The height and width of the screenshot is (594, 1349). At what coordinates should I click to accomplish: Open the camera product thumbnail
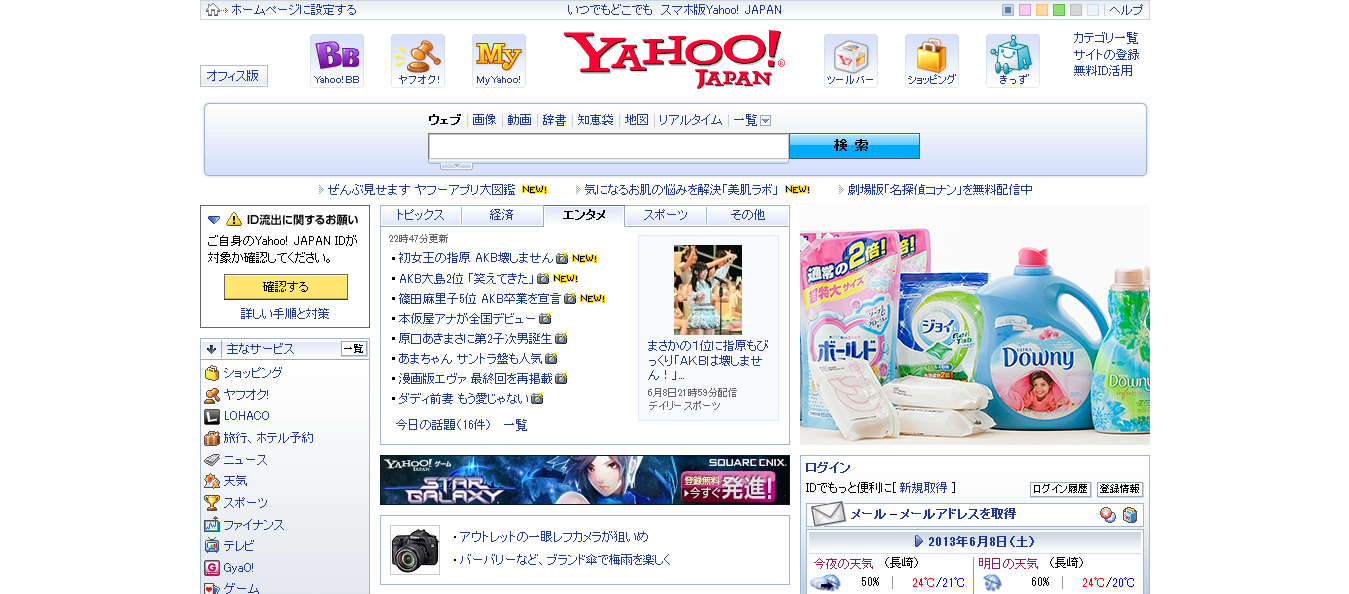415,550
